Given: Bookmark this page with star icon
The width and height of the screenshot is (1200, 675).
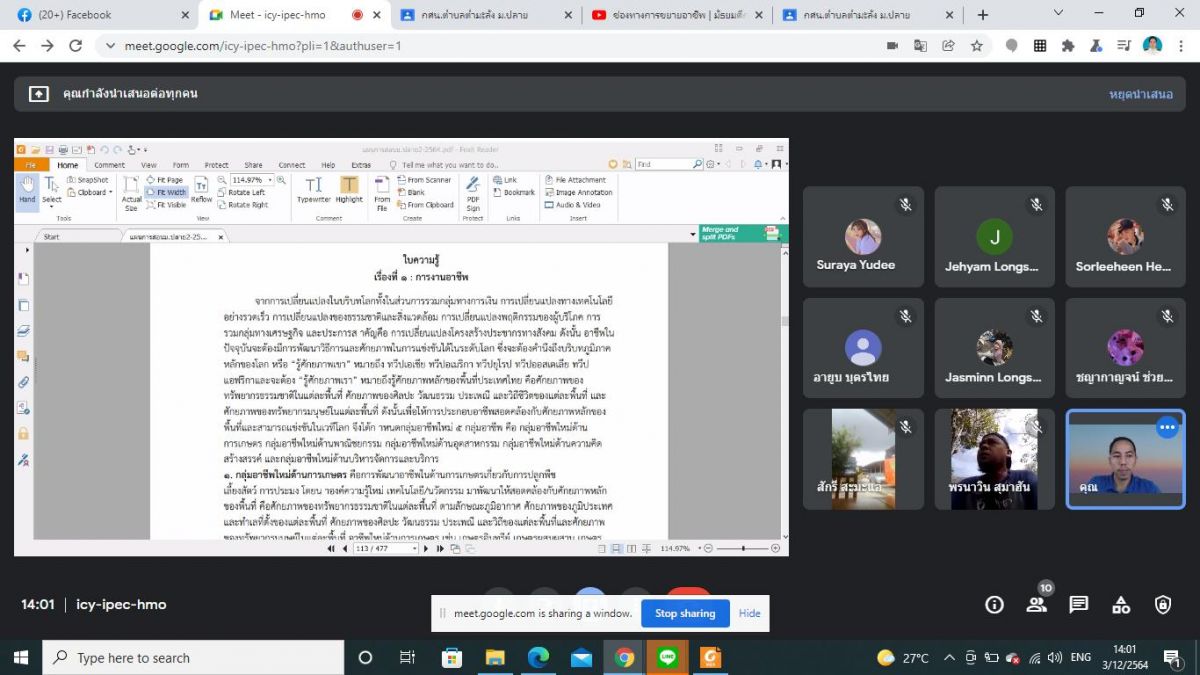Looking at the screenshot, I should pyautogui.click(x=976, y=46).
